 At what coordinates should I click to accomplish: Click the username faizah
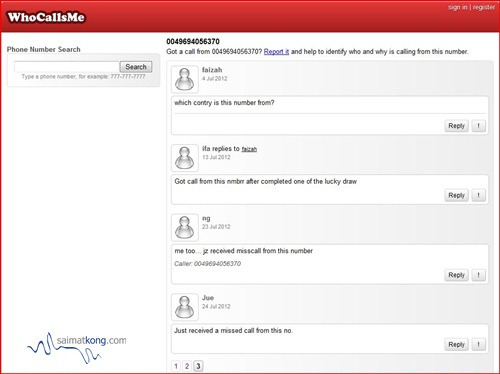click(x=212, y=70)
